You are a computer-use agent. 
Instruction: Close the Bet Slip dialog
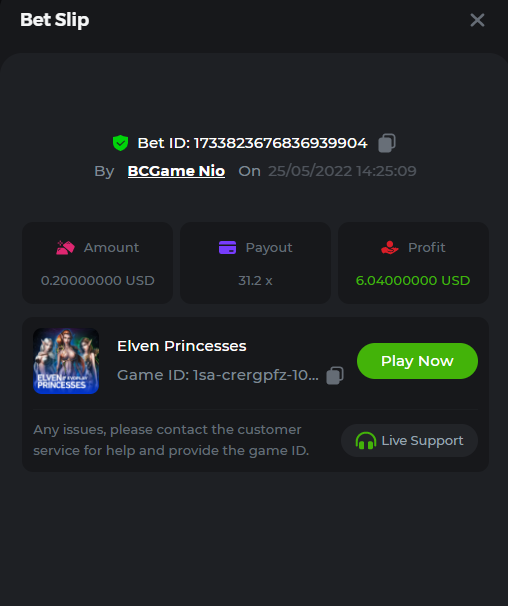(477, 20)
